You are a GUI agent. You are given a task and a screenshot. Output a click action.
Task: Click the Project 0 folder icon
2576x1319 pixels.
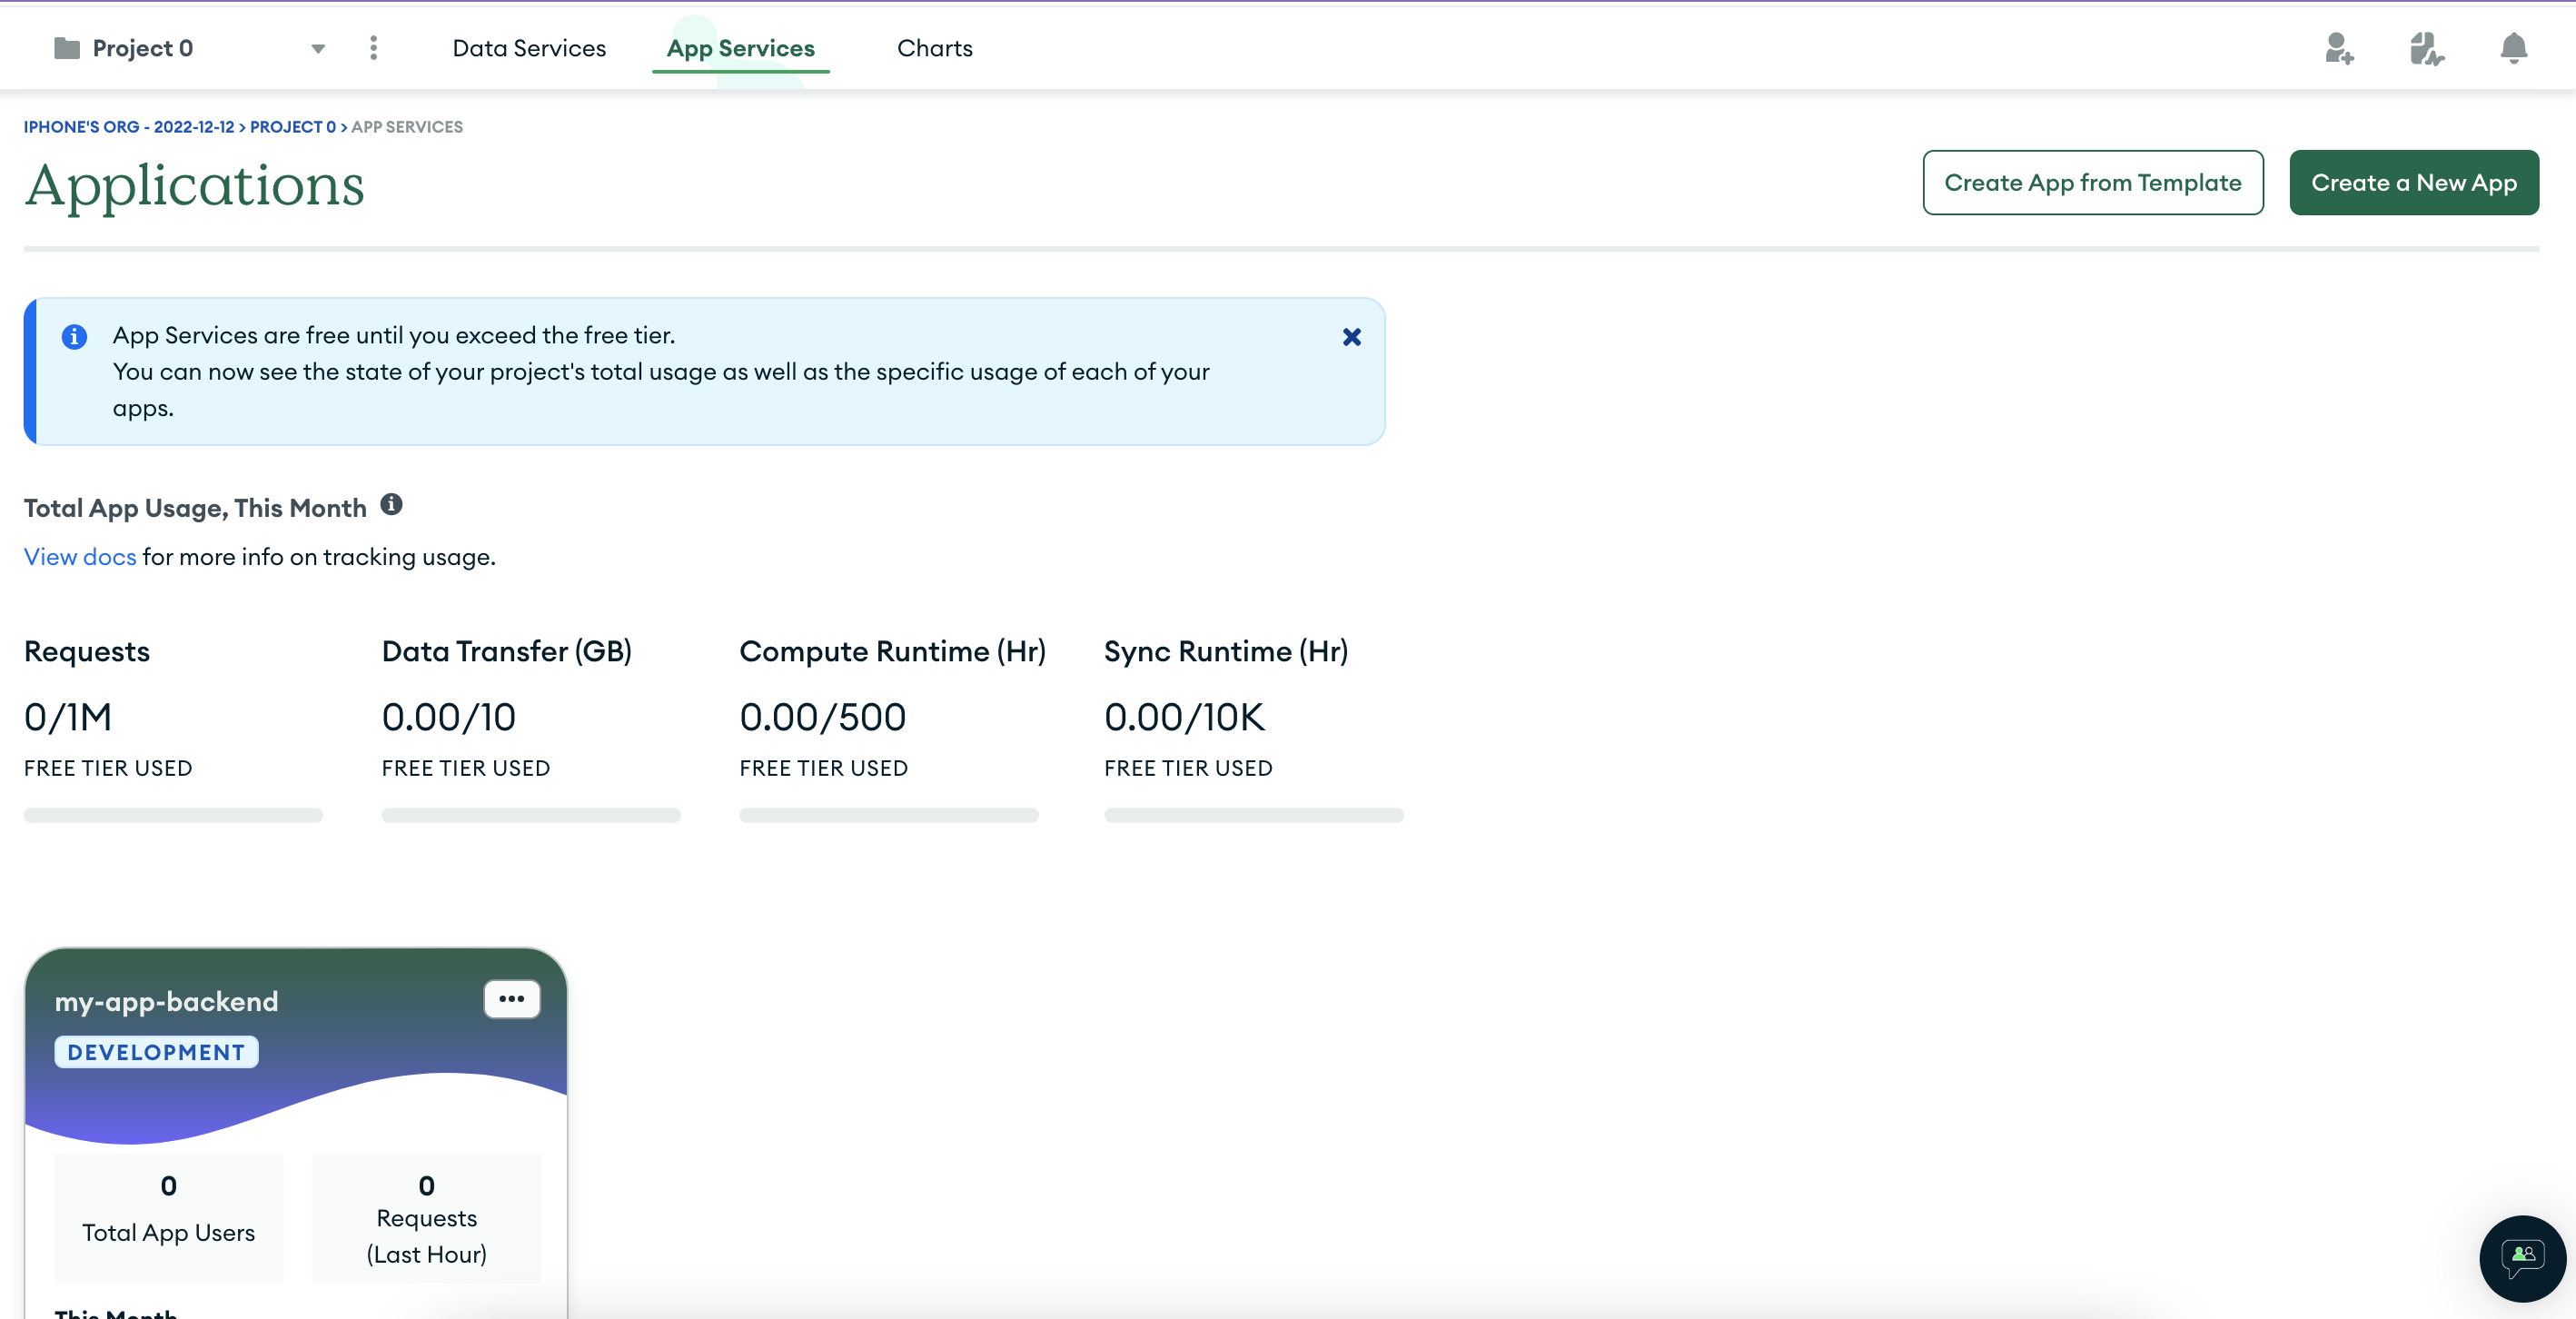pos(67,48)
